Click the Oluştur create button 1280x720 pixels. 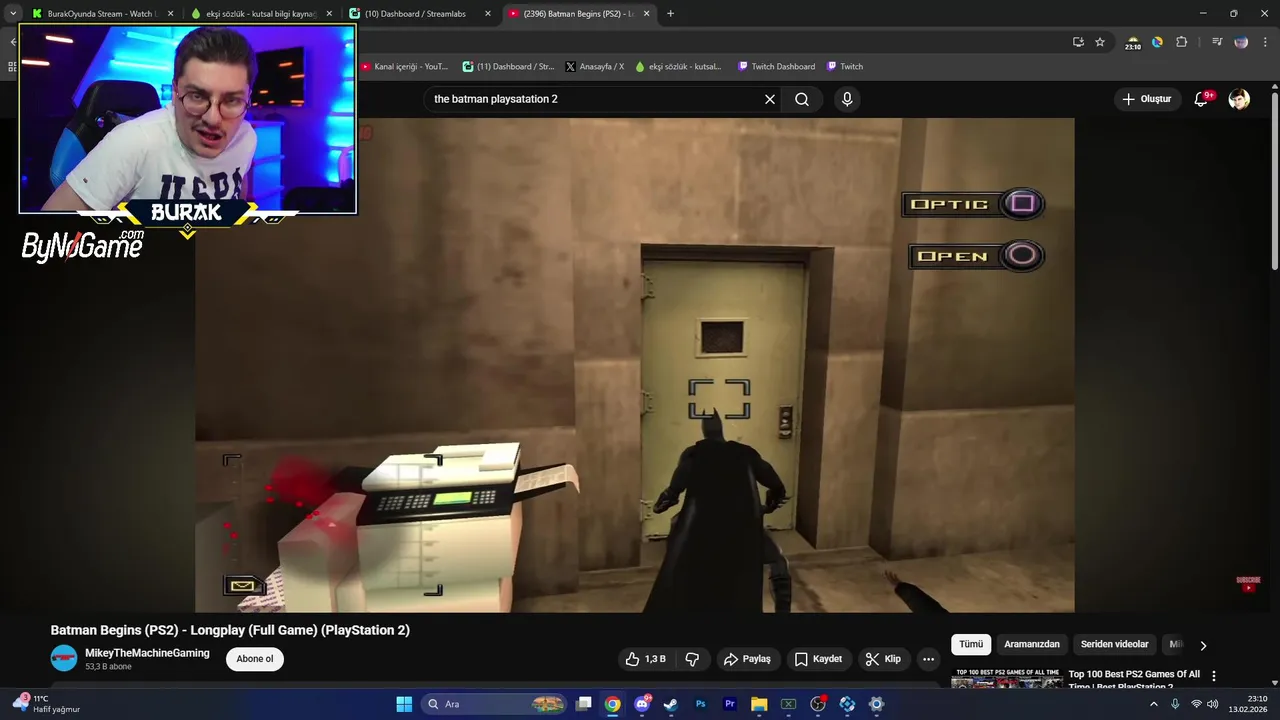coord(1146,99)
